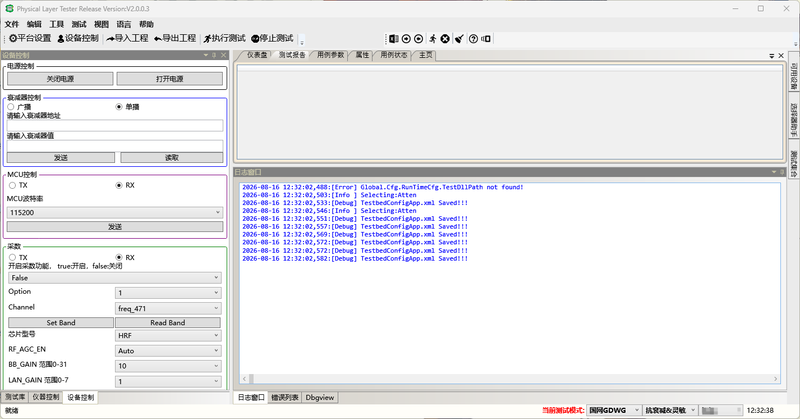Screen dimensions: 800x419
Task: Click 请输入衰减器值 input field
Action: [x=115, y=146]
